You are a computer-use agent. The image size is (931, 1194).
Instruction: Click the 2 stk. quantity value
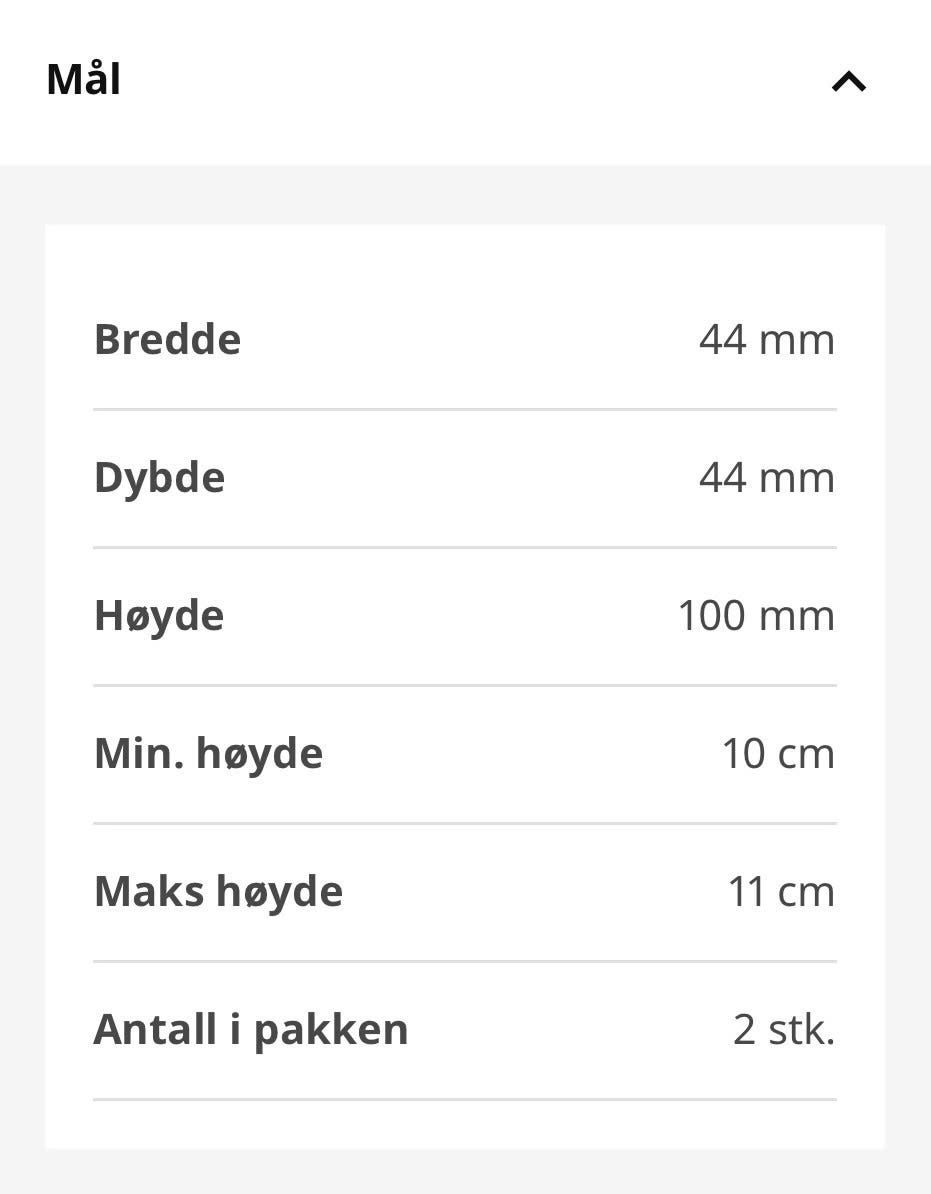coord(783,1030)
